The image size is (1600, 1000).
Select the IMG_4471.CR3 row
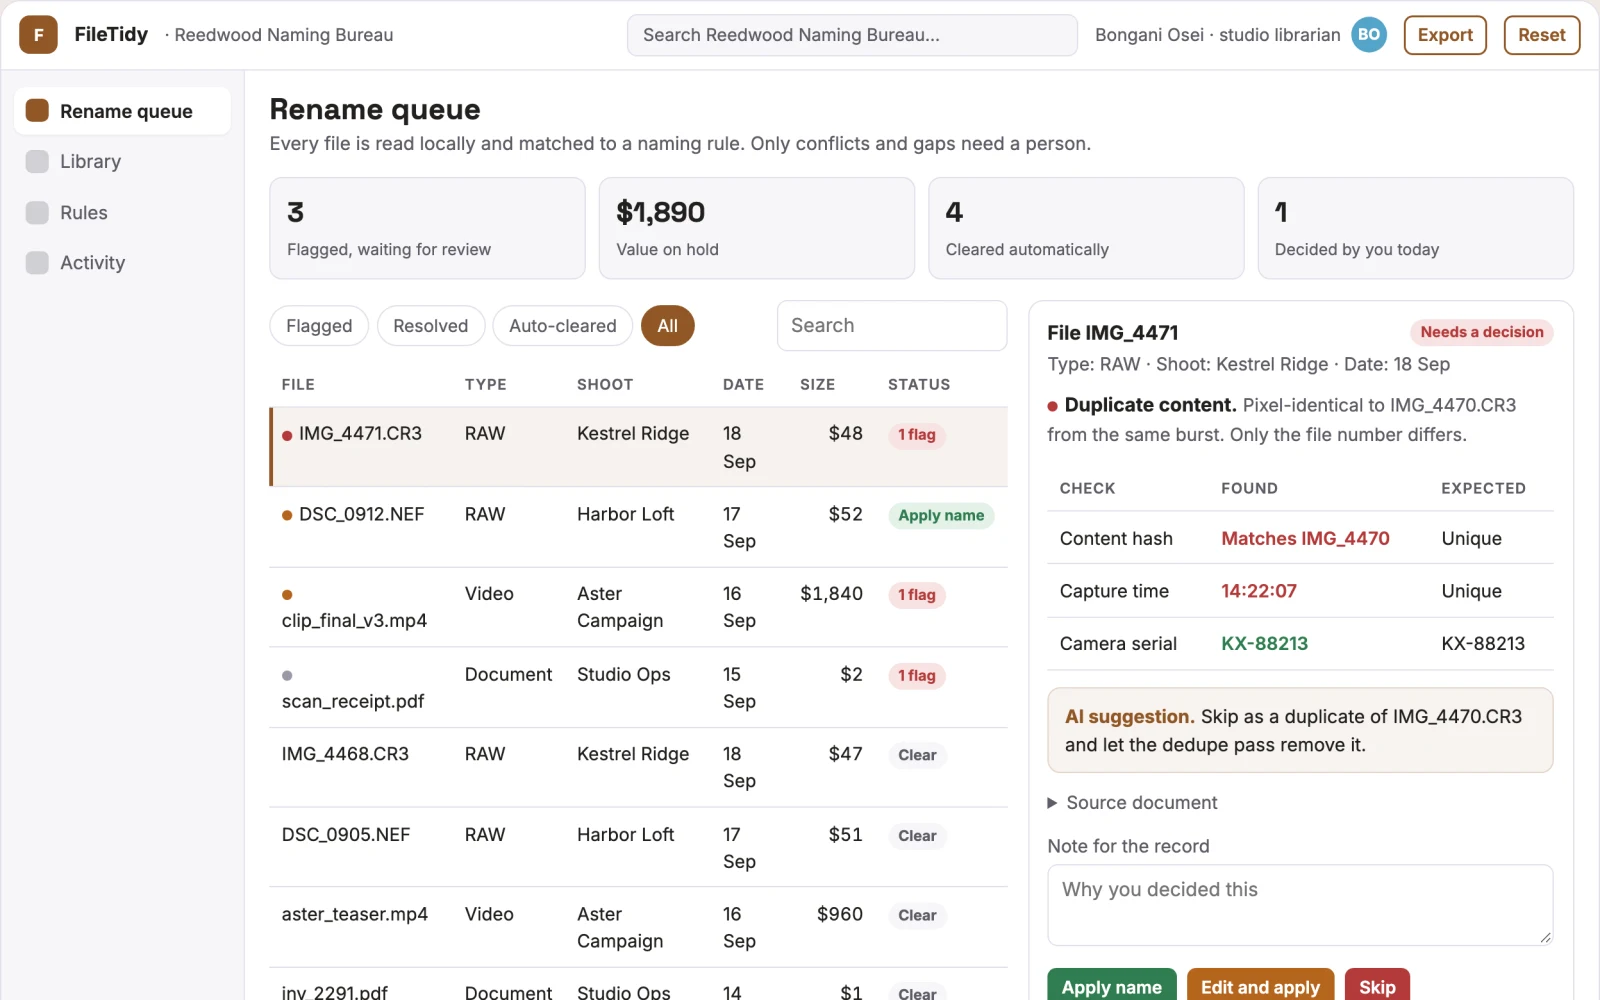(638, 447)
